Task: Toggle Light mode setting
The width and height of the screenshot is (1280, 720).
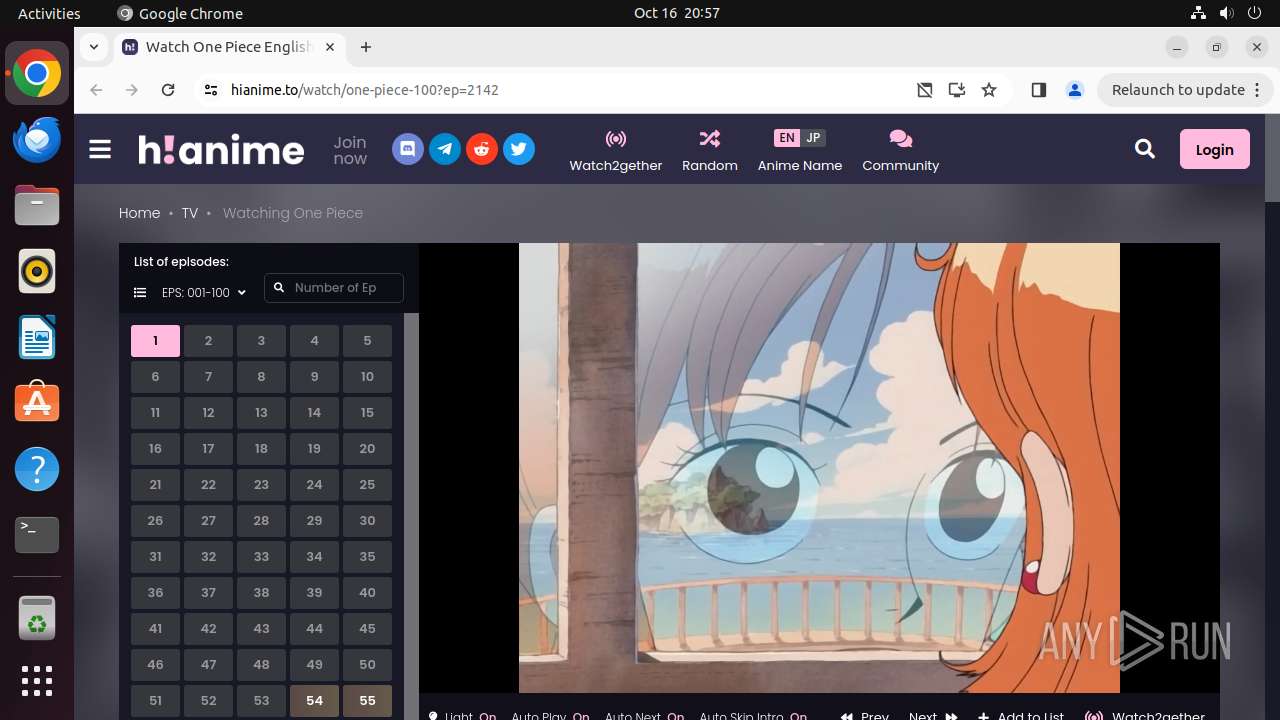Action: click(x=462, y=715)
